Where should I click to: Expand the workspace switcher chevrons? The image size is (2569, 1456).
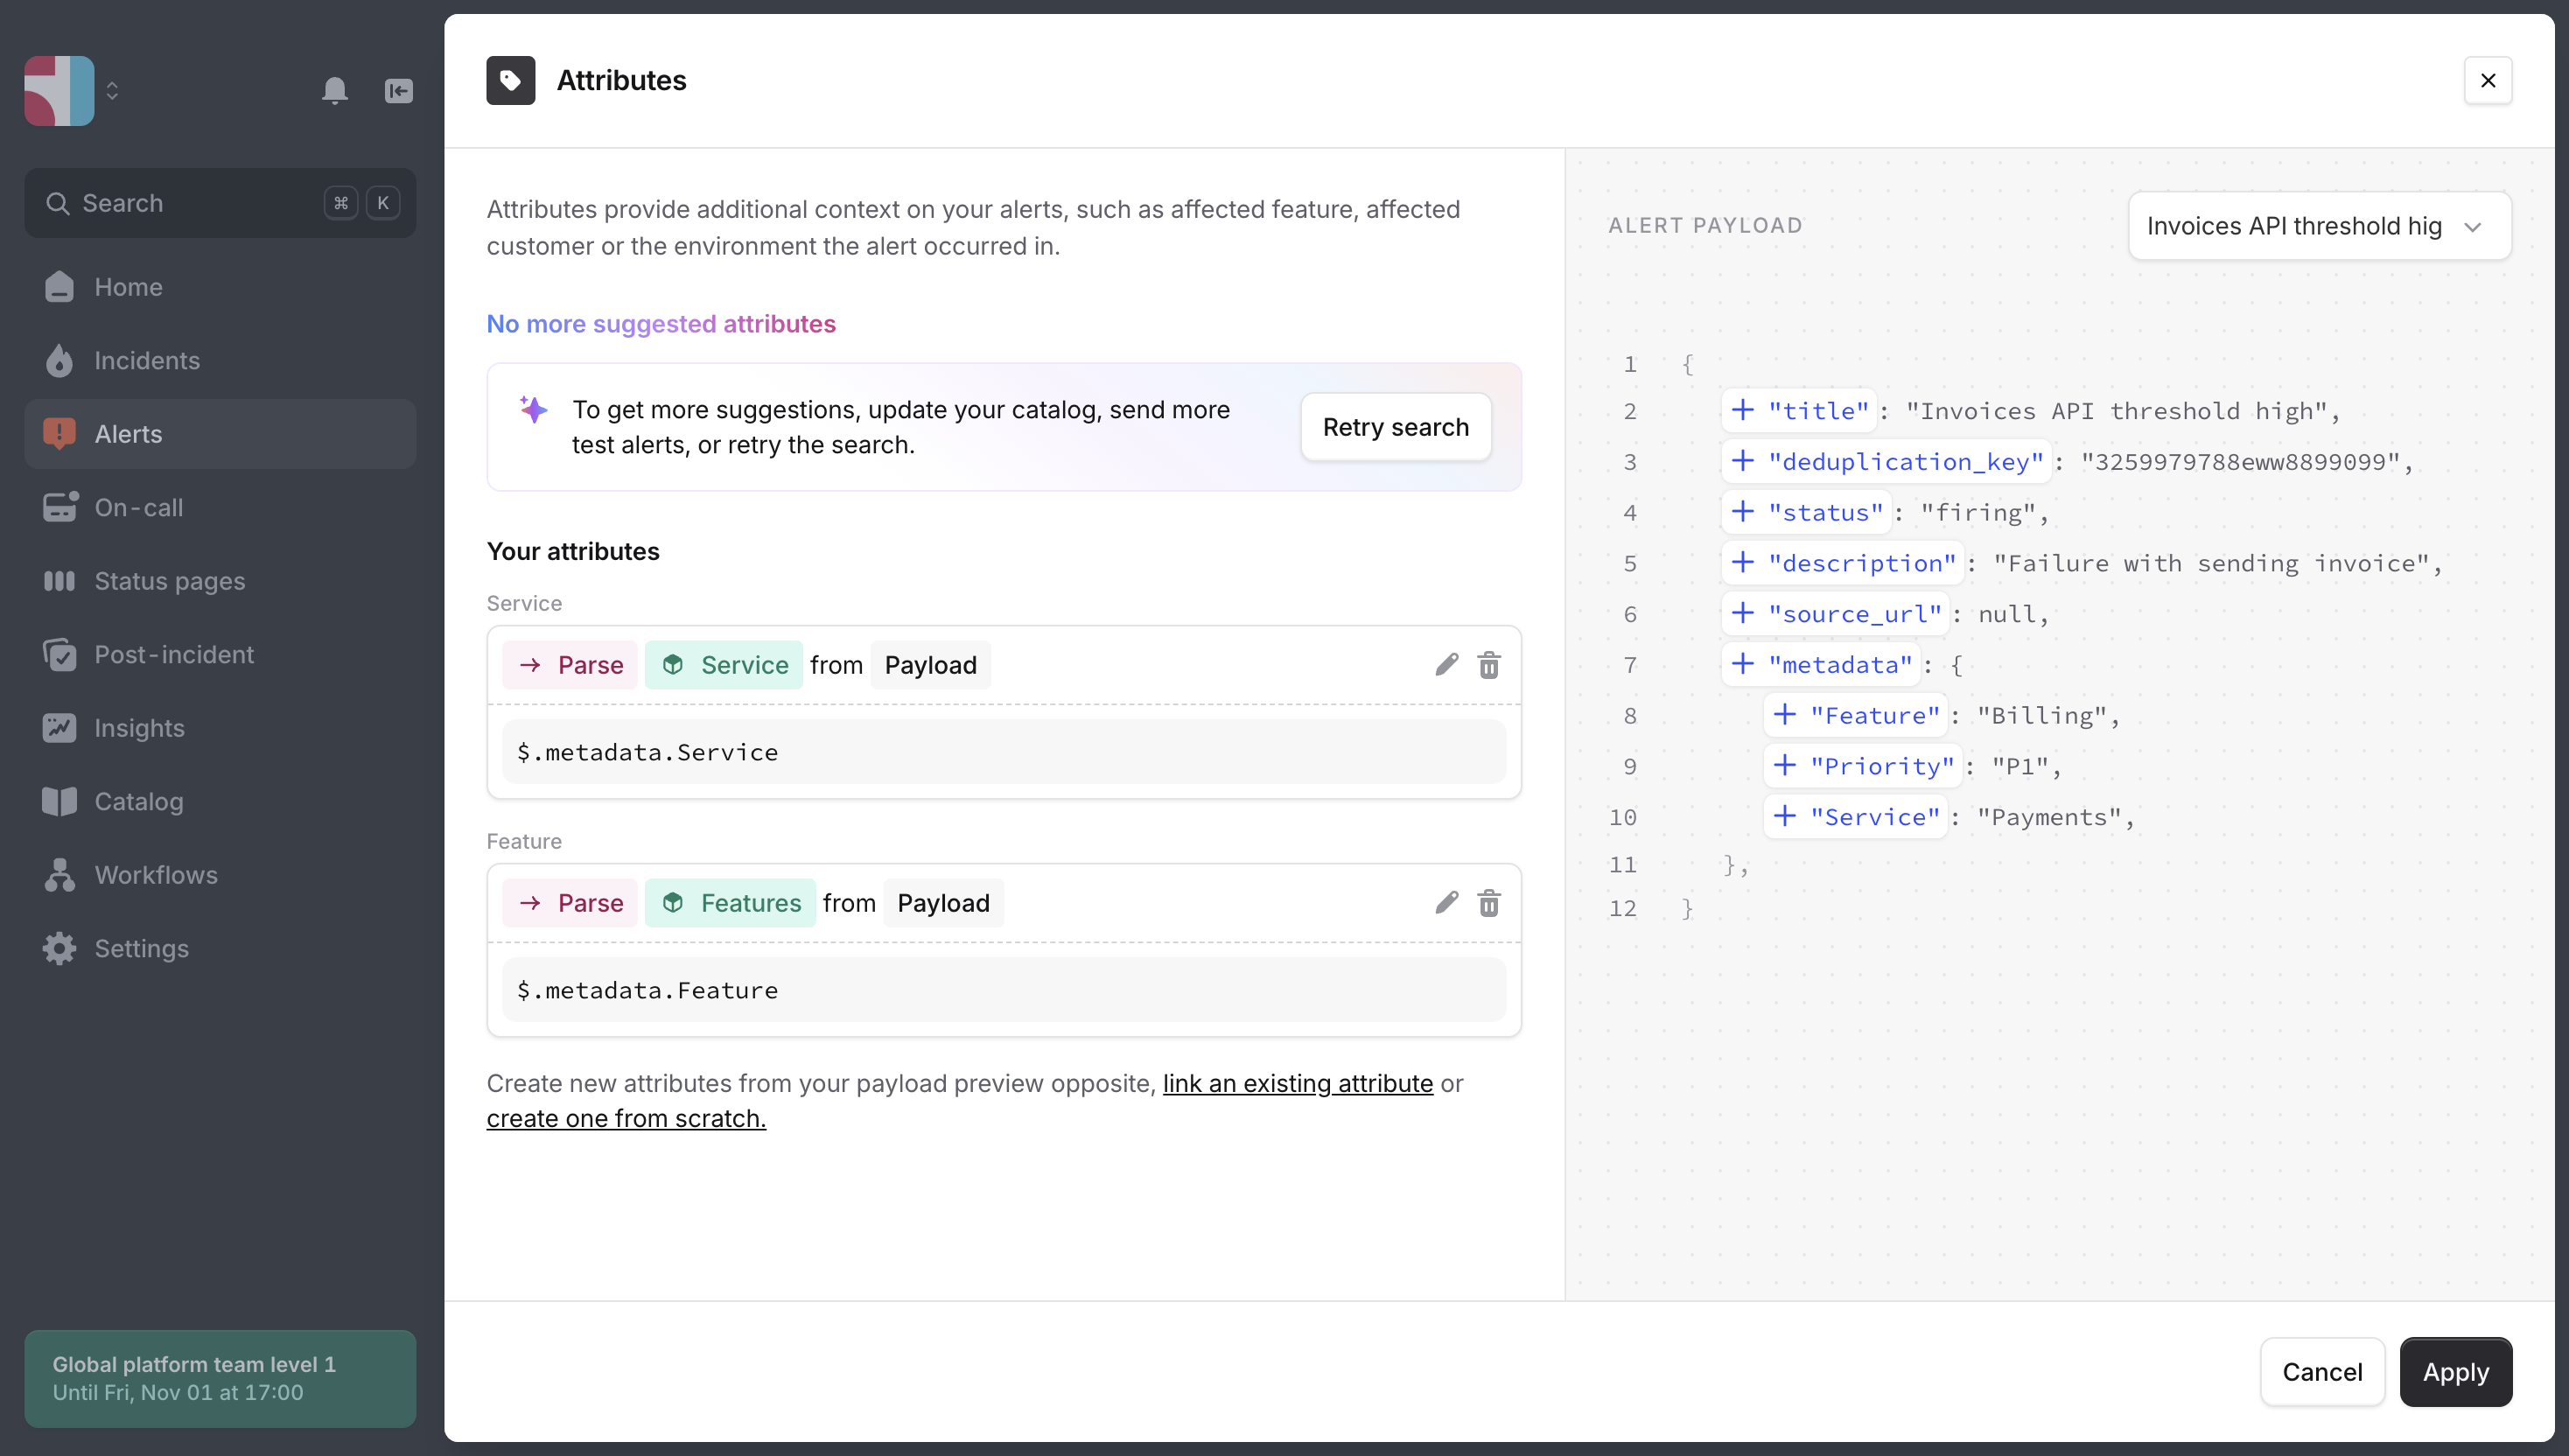tap(112, 91)
